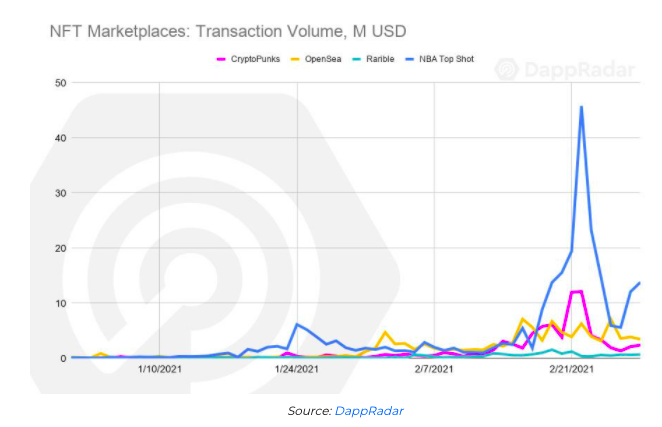
Task: Click the 50 value on y-axis
Action: point(61,83)
